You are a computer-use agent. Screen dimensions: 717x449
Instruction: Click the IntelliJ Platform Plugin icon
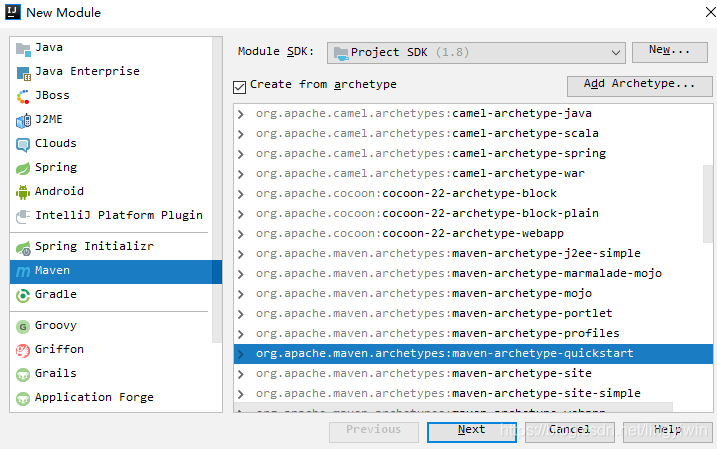coord(23,217)
